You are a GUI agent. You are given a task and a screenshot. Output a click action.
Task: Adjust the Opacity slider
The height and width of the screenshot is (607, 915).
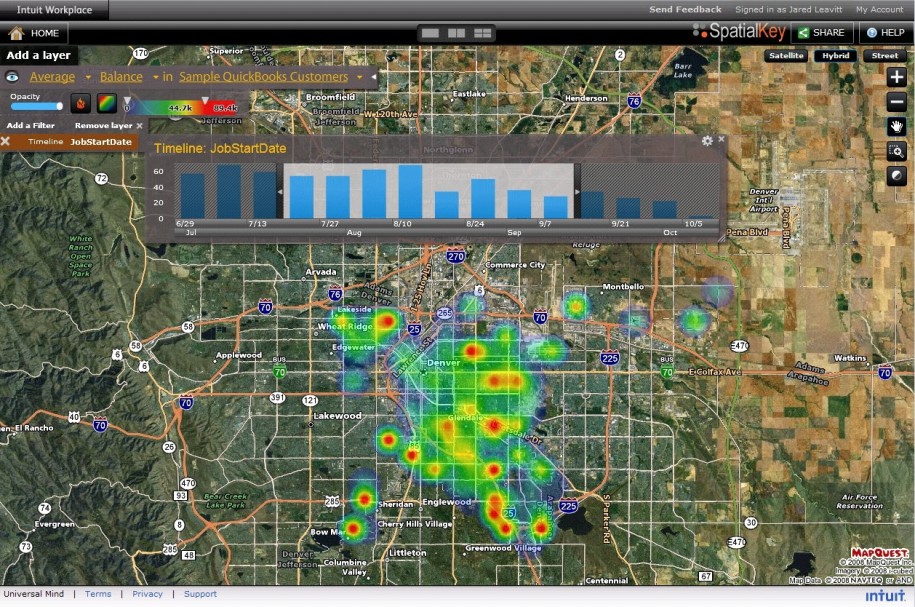pyautogui.click(x=37, y=106)
